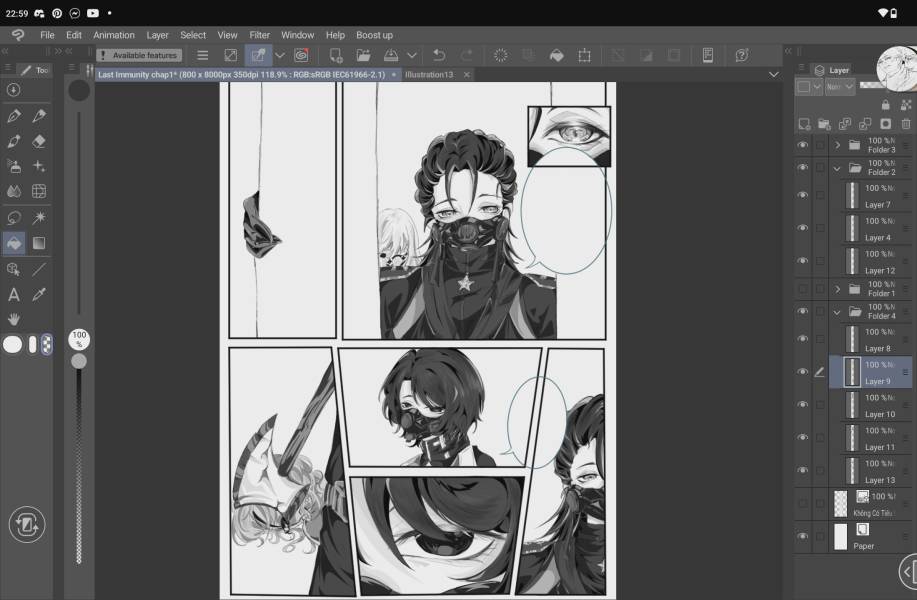Image resolution: width=917 pixels, height=600 pixels.
Task: Switch to the Illustration13 tab
Action: coord(429,74)
